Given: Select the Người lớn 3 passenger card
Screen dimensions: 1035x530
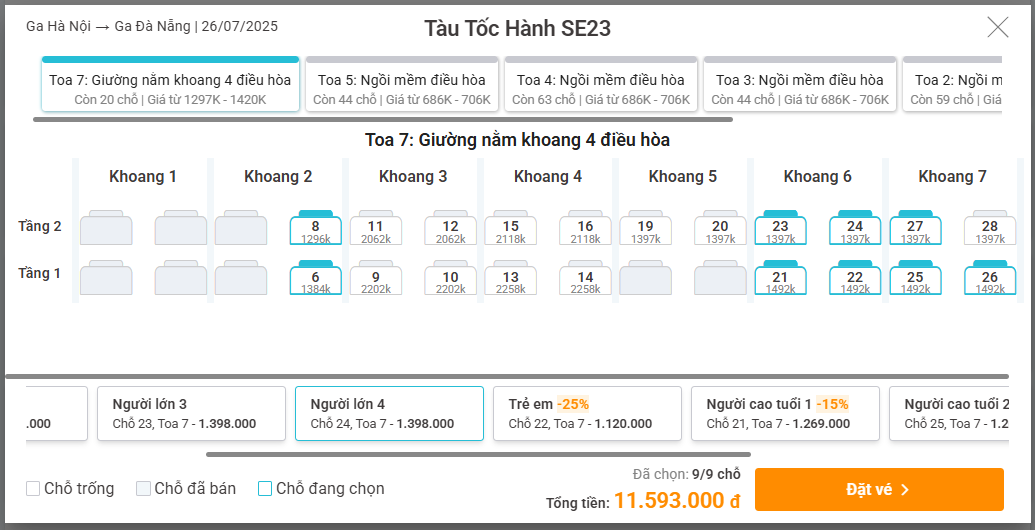Looking at the screenshot, I should tap(191, 414).
